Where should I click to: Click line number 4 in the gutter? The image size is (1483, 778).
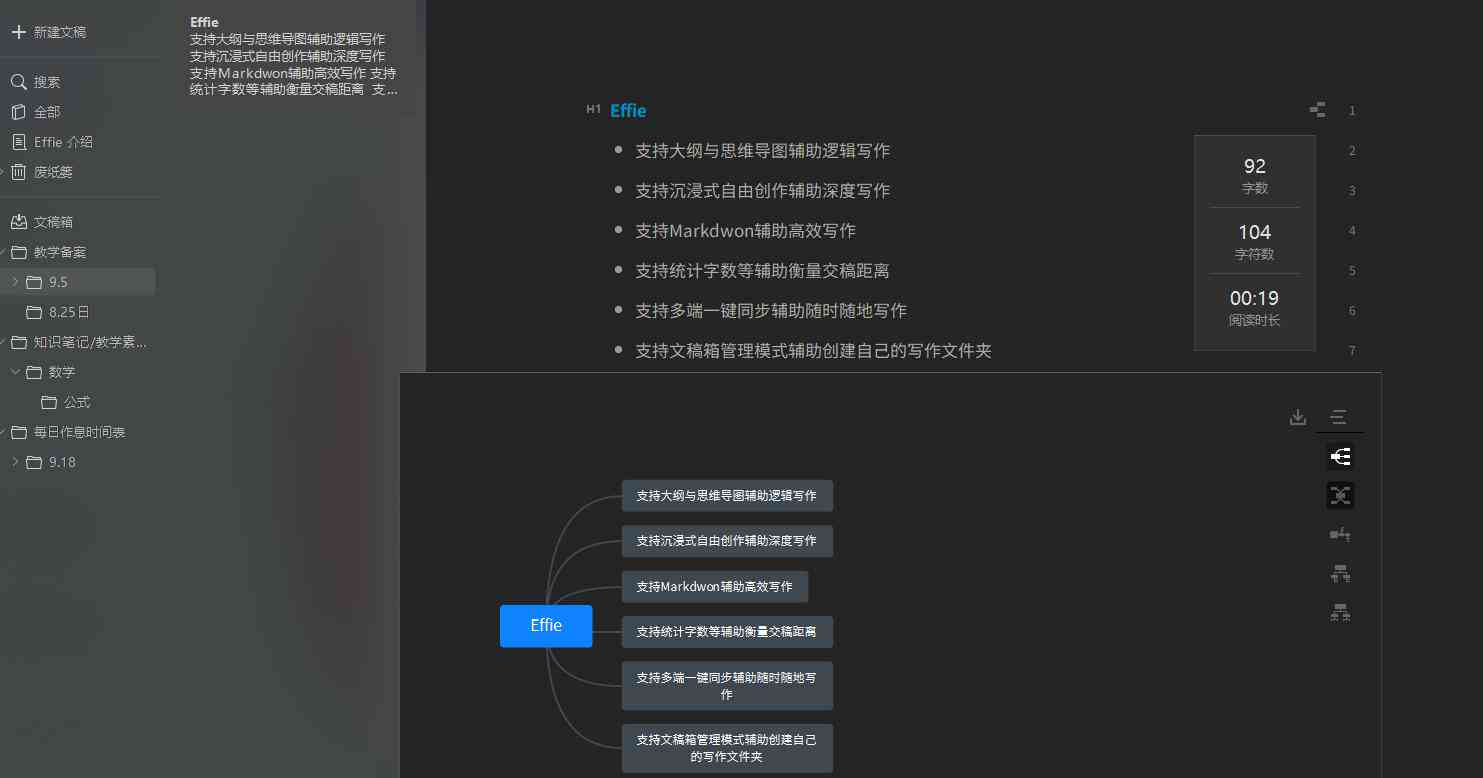coord(1352,231)
